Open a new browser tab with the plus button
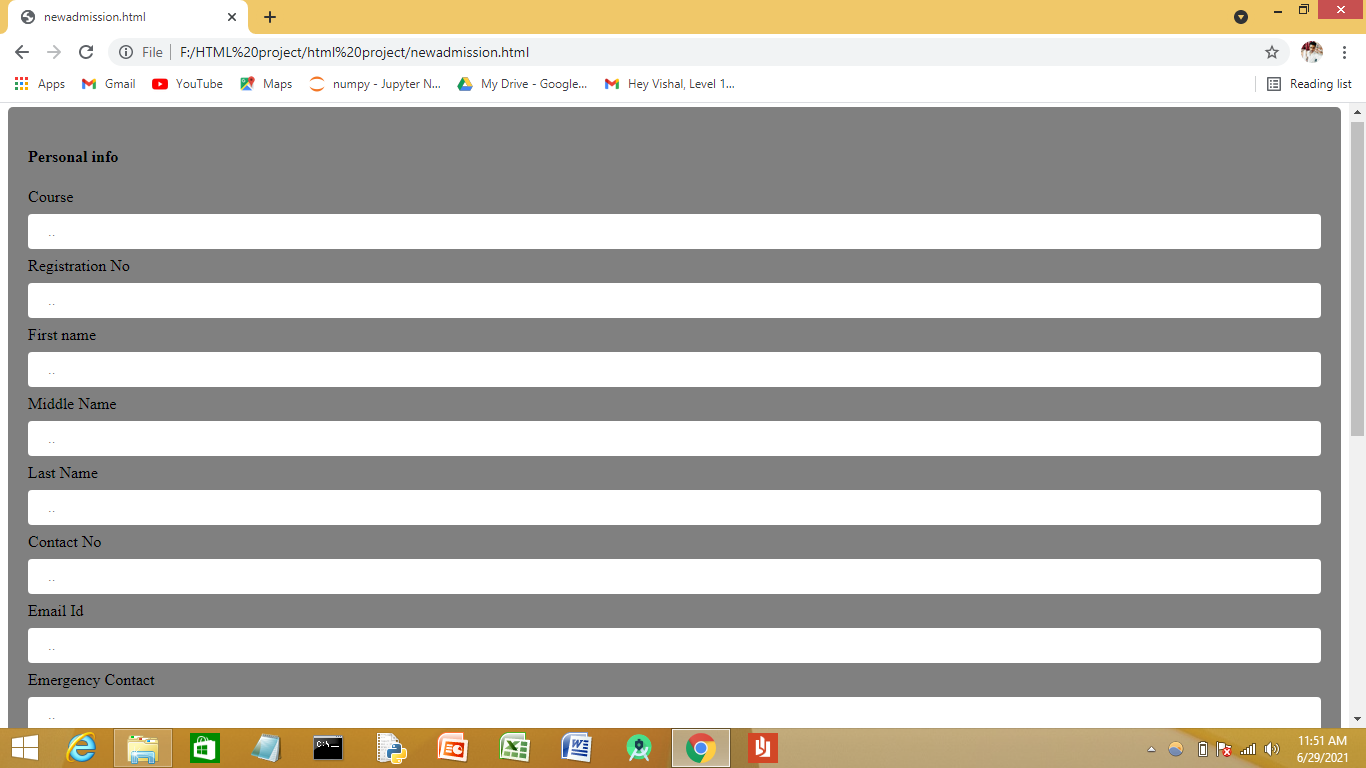1366x768 pixels. (x=270, y=17)
